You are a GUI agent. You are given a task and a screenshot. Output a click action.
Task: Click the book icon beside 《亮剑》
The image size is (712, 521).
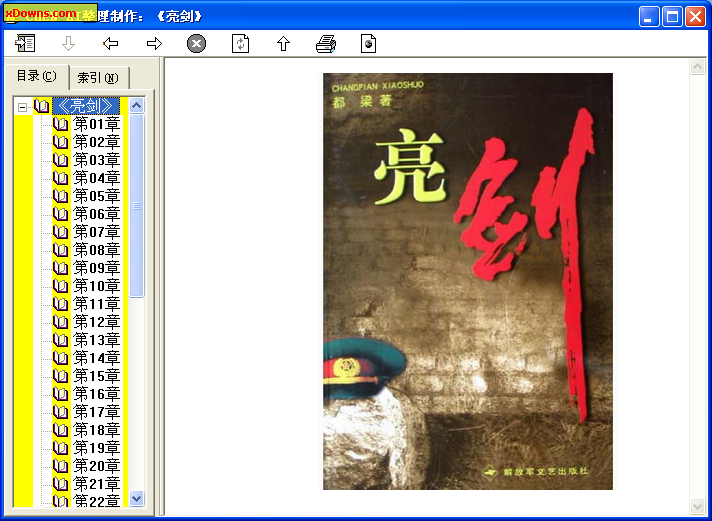(x=41, y=106)
